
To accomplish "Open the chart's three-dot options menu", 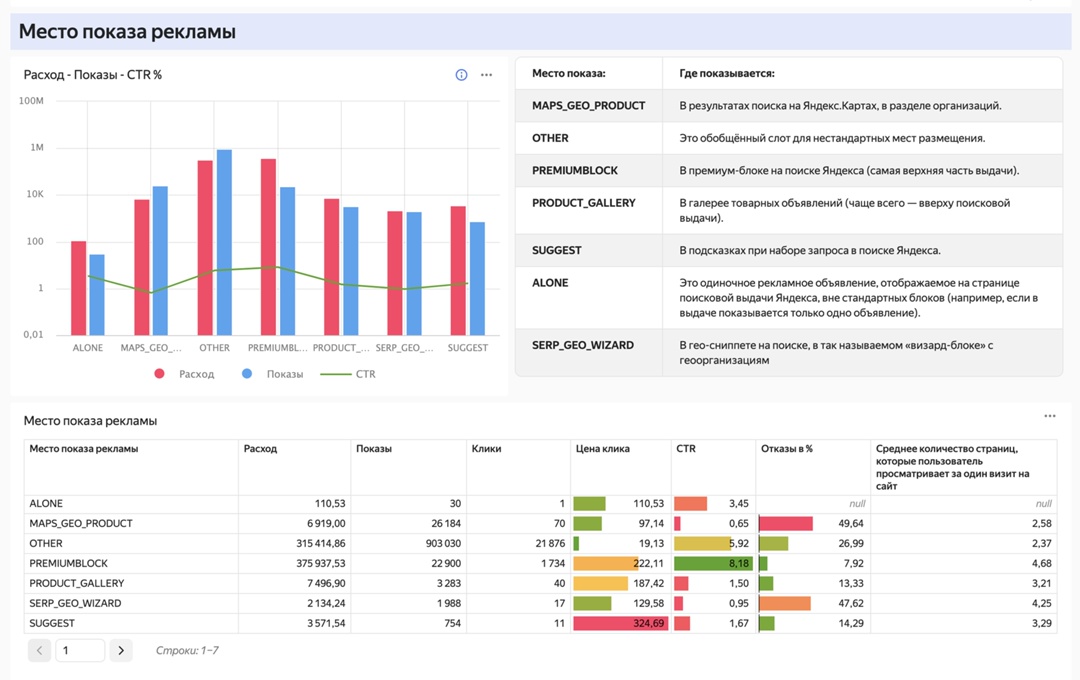I will pos(487,75).
